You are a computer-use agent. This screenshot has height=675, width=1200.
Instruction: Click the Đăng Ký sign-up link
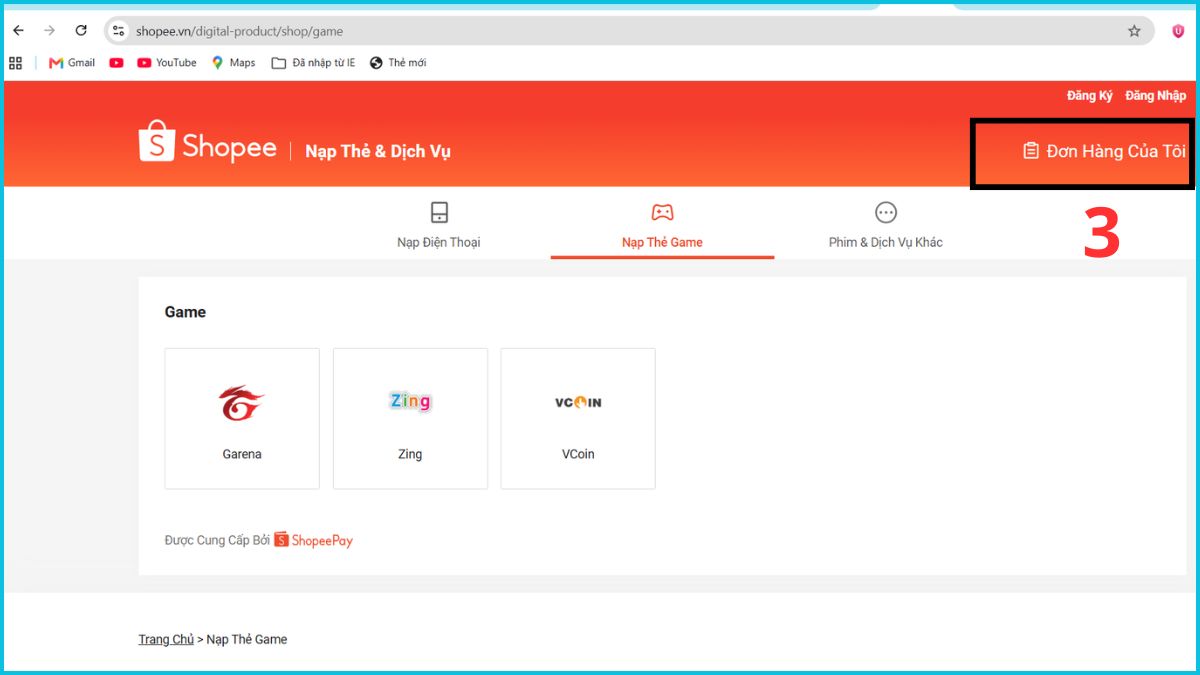pos(1089,96)
